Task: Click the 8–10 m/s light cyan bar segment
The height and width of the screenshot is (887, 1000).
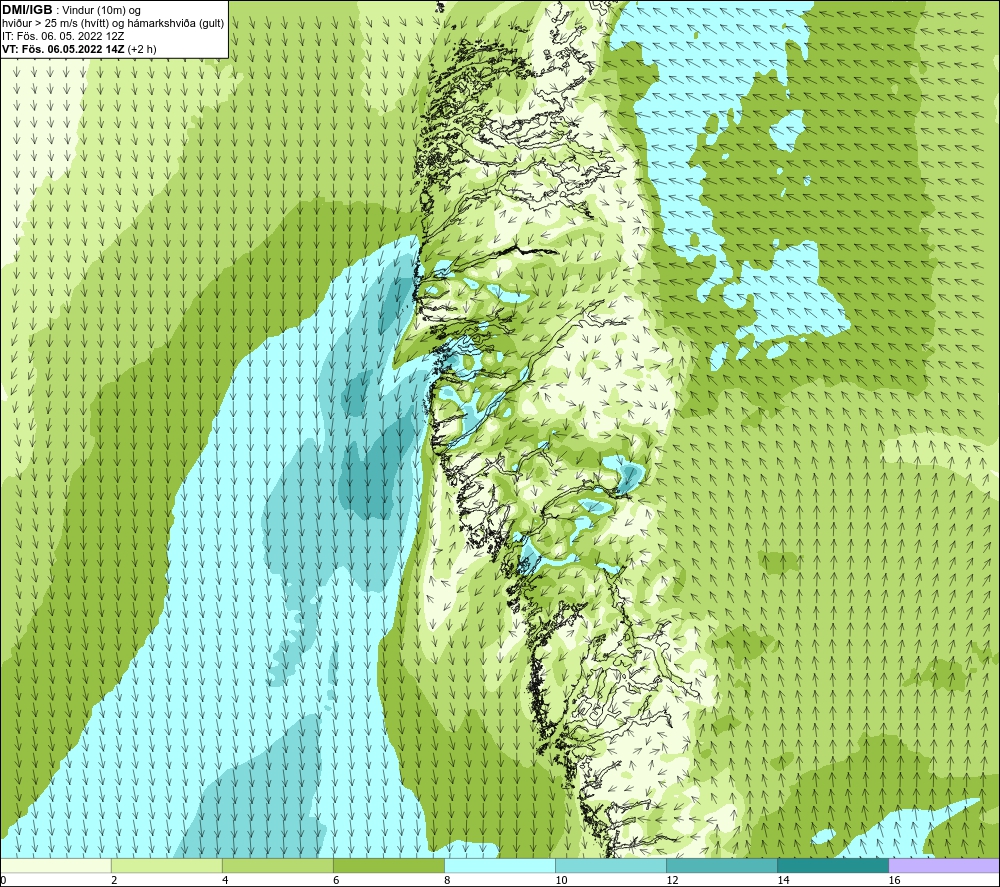Action: (x=500, y=865)
